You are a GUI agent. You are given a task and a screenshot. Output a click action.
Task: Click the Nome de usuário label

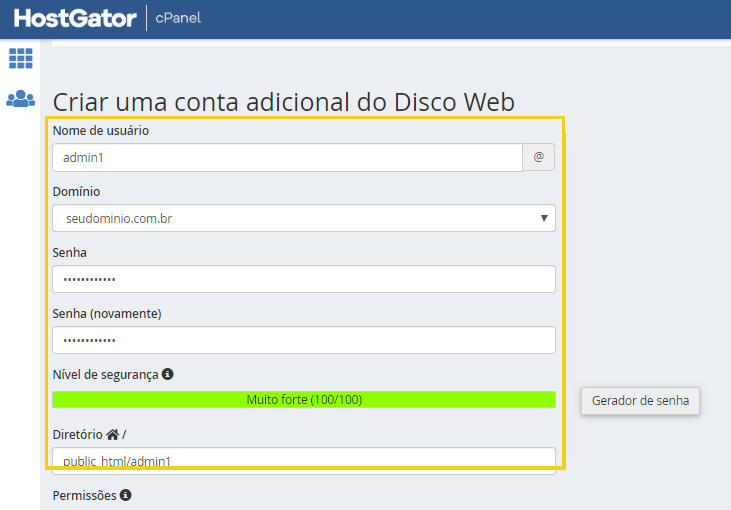(101, 131)
